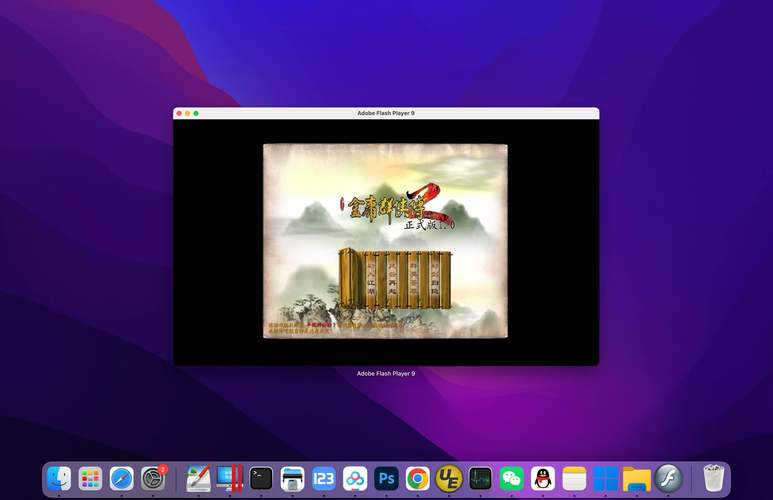The width and height of the screenshot is (773, 500).
Task: Open the picture-and-brush app in Dock
Action: (x=198, y=478)
